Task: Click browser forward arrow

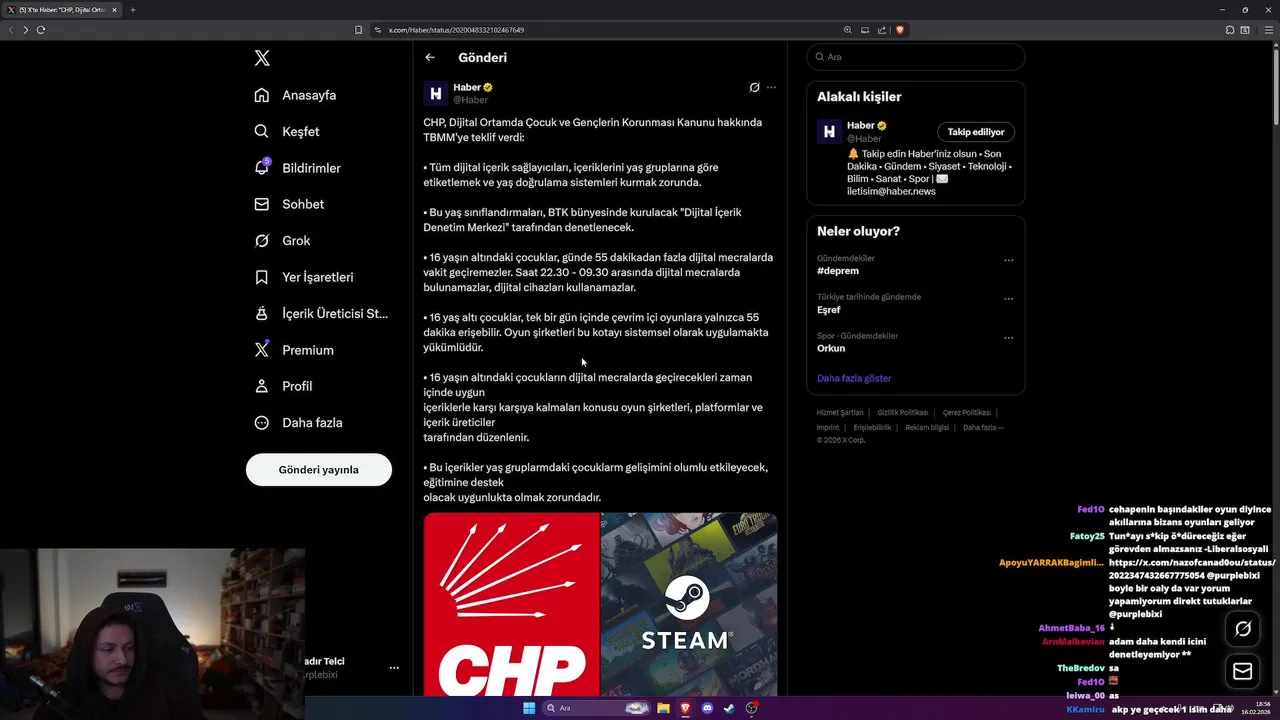Action: pyautogui.click(x=26, y=30)
